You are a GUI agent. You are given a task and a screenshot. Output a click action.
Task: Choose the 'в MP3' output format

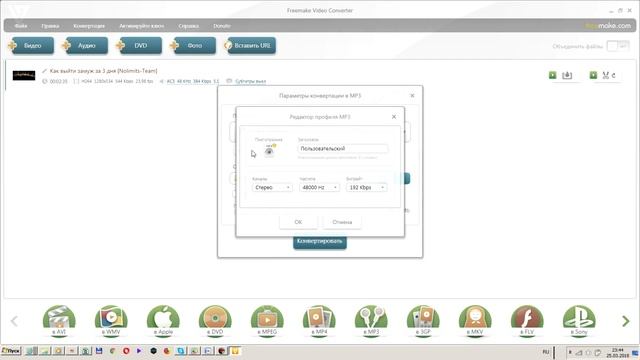[371, 321]
